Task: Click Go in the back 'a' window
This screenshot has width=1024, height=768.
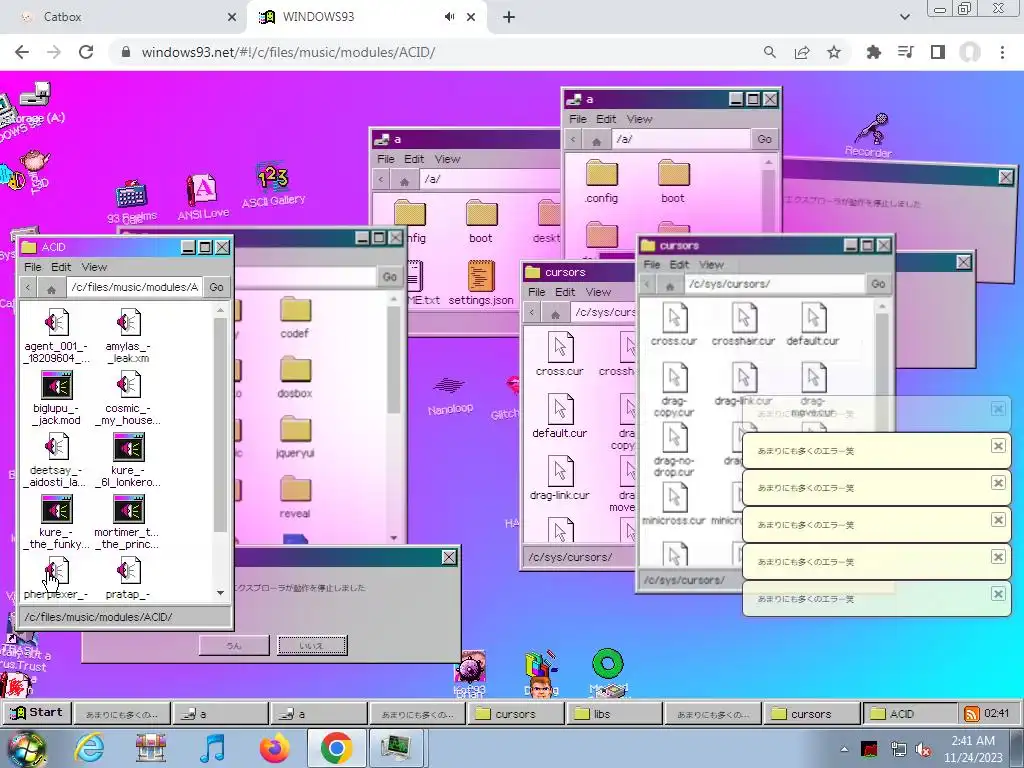Action: tap(765, 138)
